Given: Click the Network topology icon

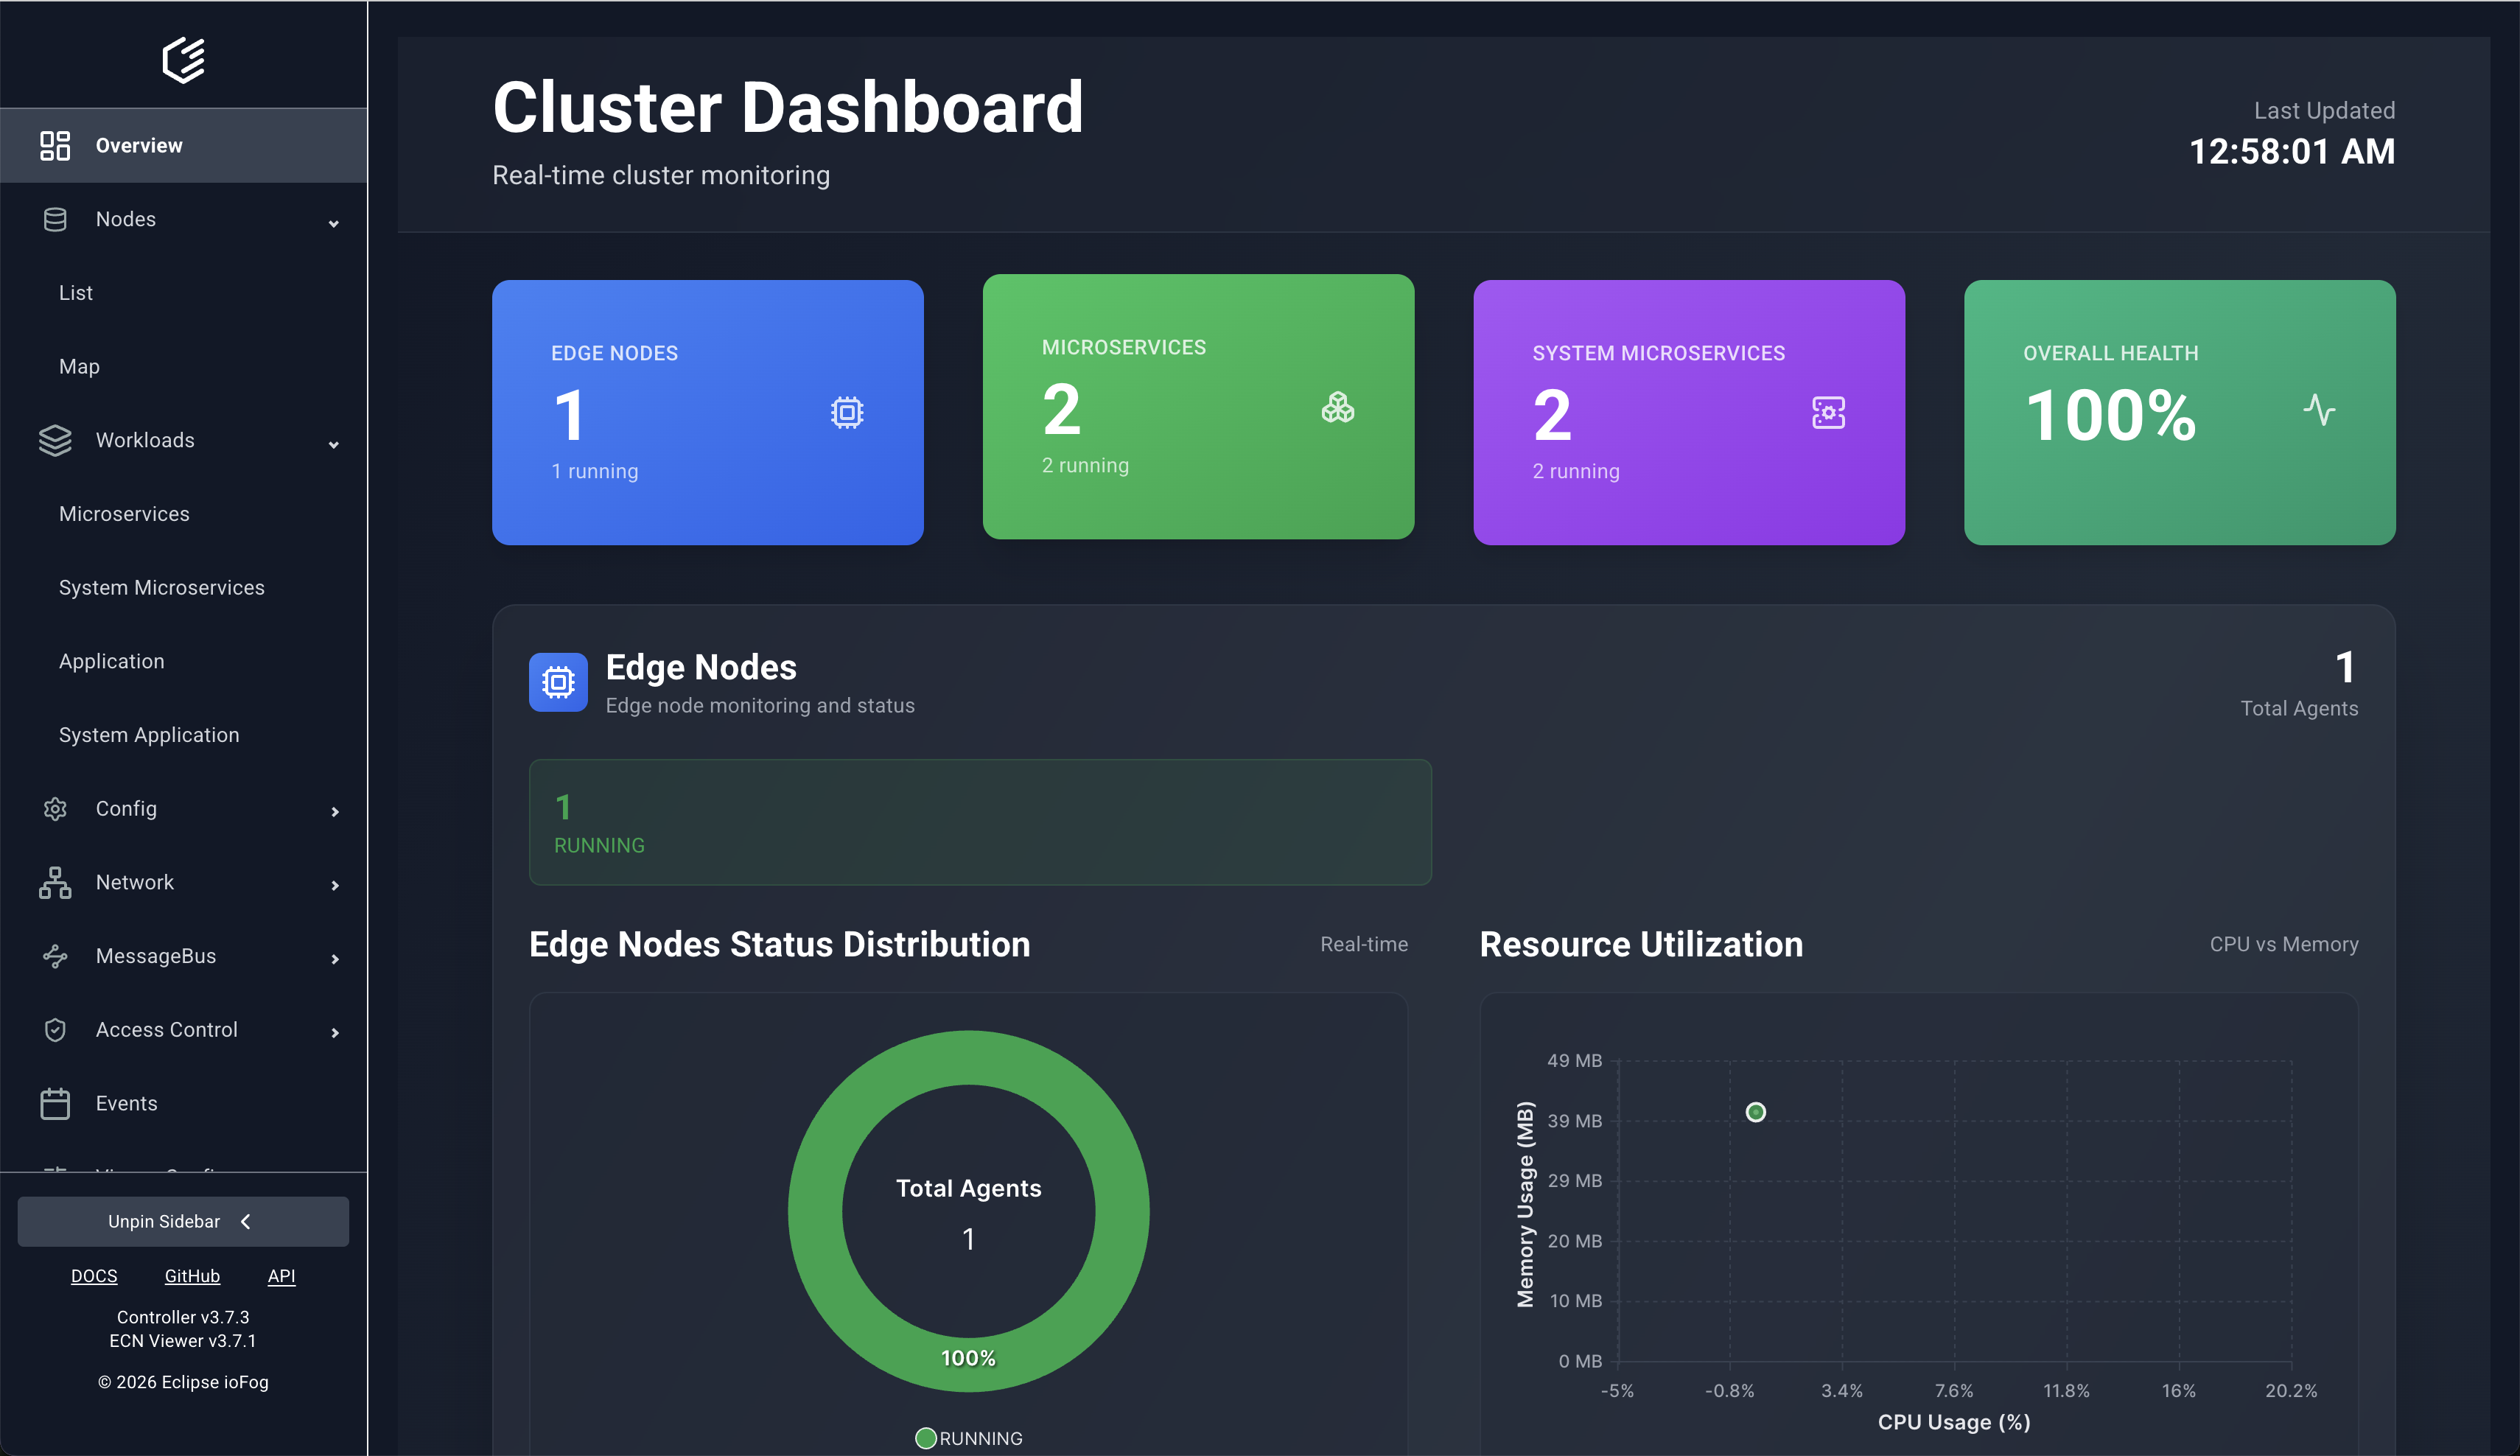Looking at the screenshot, I should click(x=55, y=882).
